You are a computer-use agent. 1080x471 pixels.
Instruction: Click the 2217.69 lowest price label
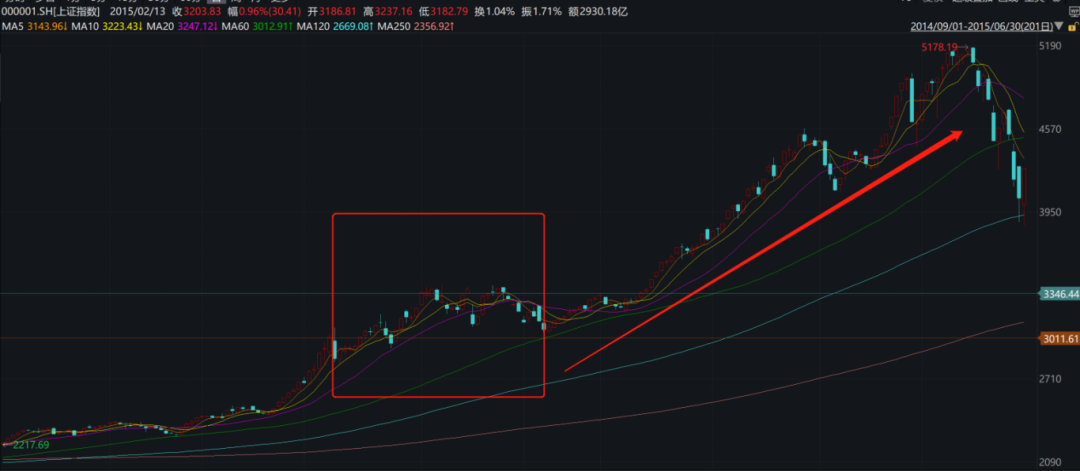tap(32, 445)
